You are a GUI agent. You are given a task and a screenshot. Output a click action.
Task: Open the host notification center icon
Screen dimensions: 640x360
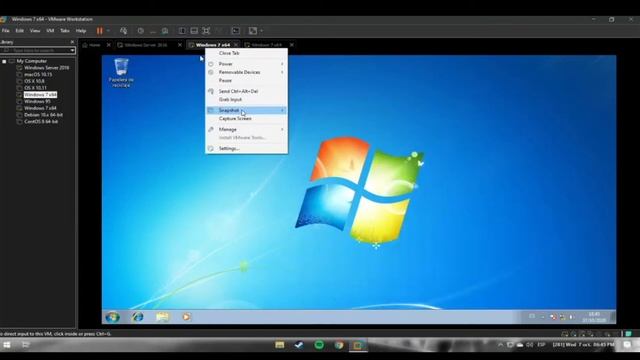click(627, 345)
